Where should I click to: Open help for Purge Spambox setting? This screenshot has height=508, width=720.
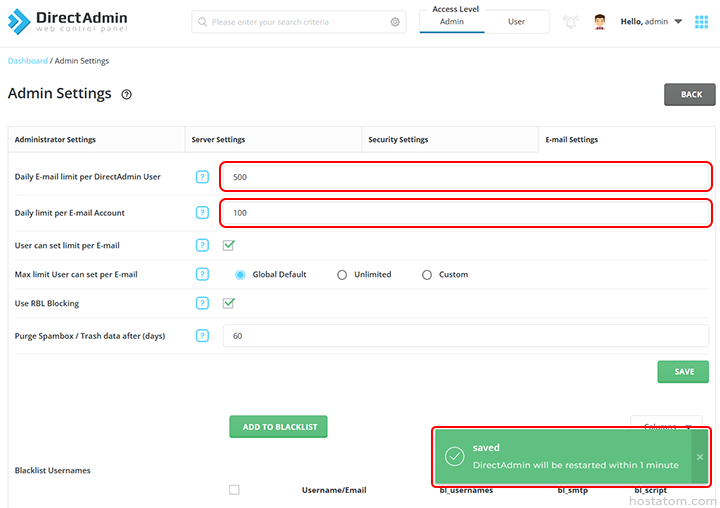pyautogui.click(x=202, y=336)
